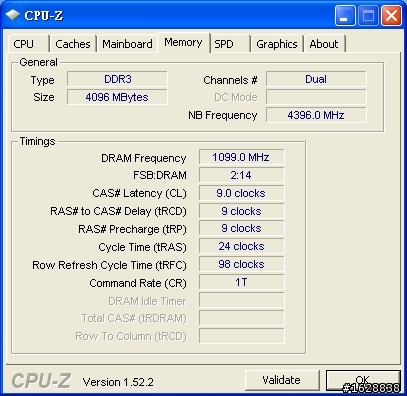This screenshot has height=396, width=407.
Task: Select the Mainboard tab
Action: (127, 44)
